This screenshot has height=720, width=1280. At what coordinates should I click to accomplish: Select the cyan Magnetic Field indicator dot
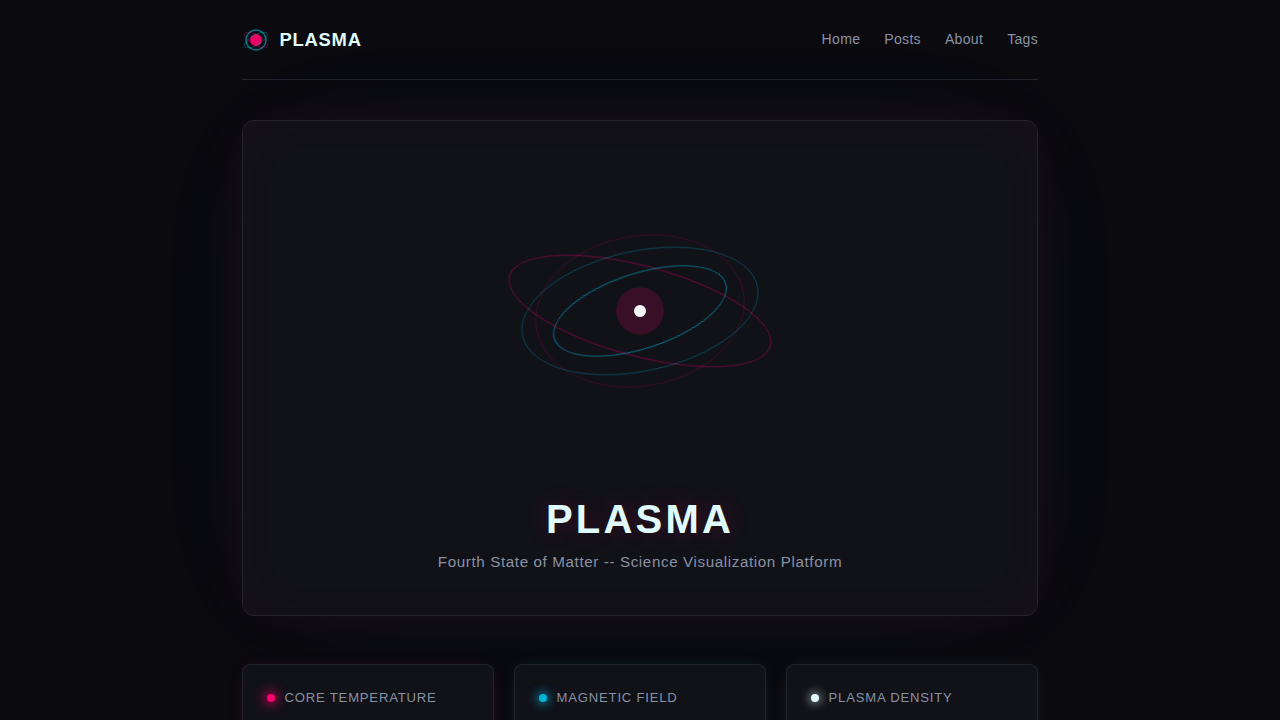[x=542, y=698]
